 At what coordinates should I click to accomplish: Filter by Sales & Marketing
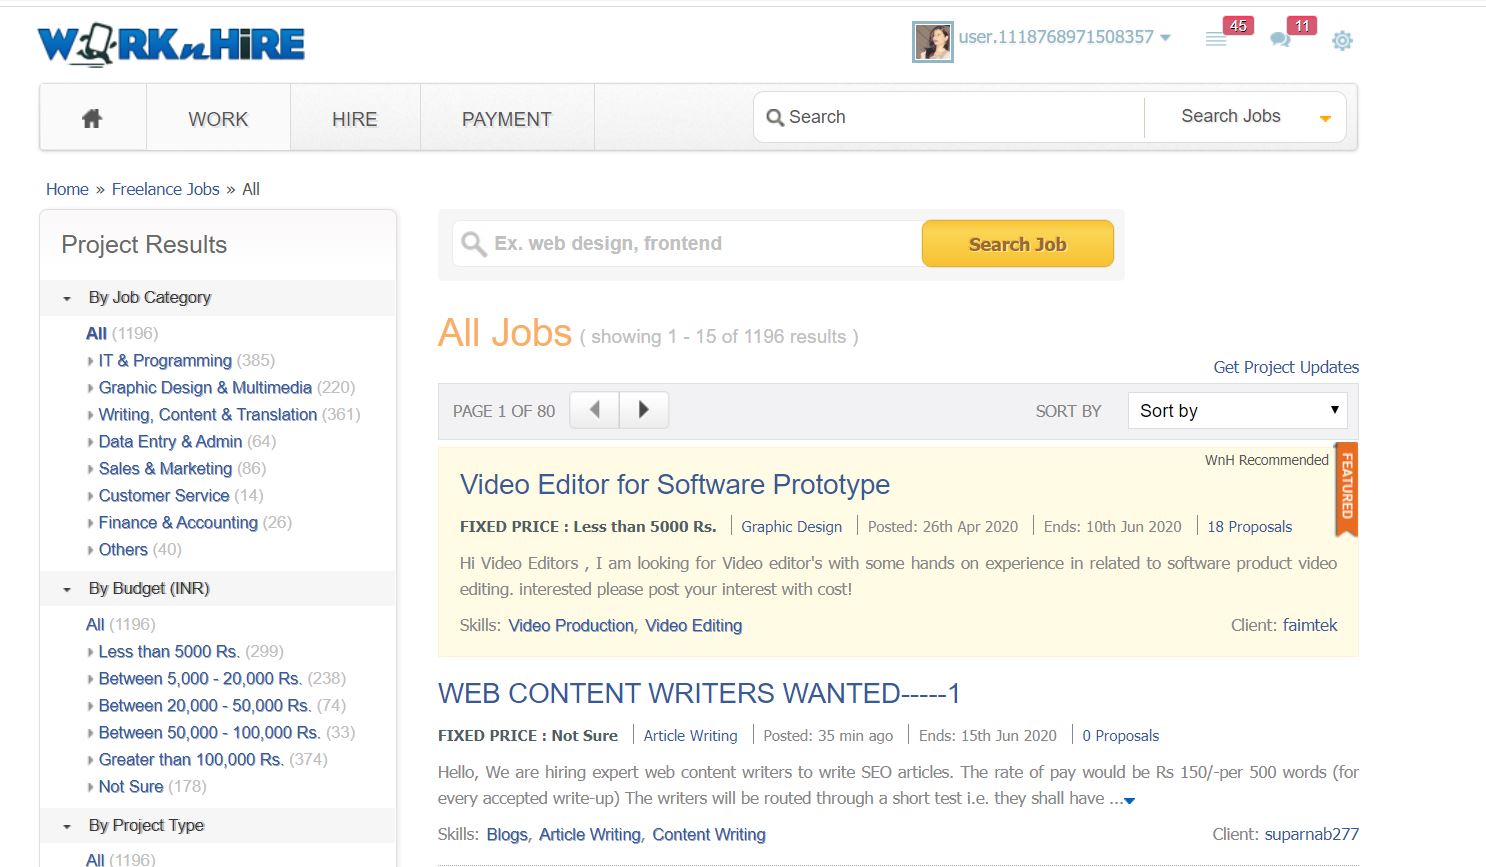click(x=165, y=468)
